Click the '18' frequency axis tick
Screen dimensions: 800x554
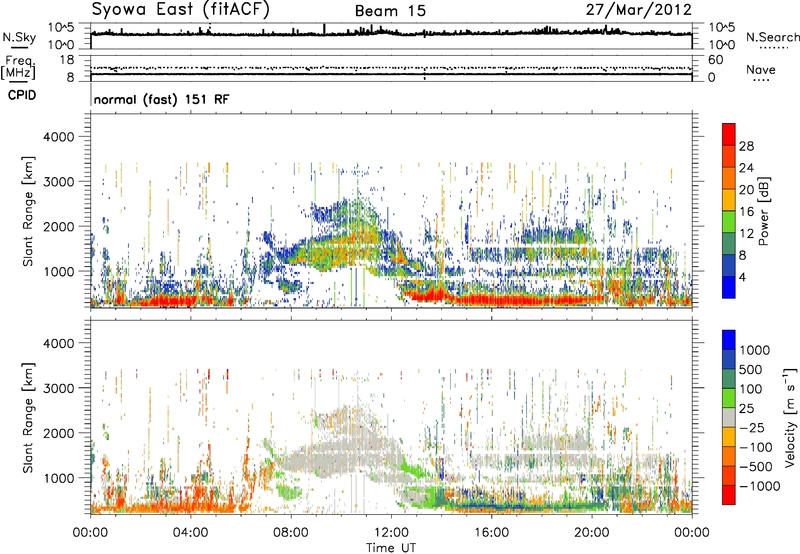tap(67, 60)
